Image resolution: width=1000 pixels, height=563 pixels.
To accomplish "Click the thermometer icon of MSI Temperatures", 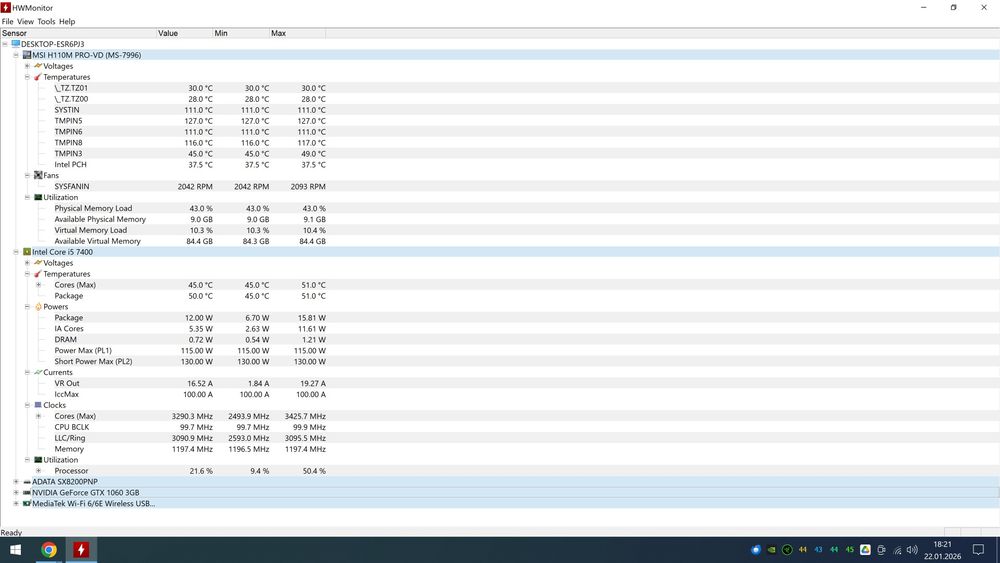I will tap(38, 77).
